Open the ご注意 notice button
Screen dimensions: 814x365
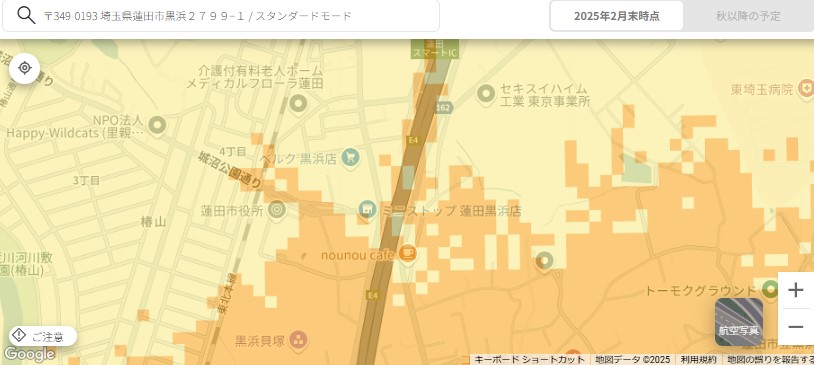click(43, 336)
